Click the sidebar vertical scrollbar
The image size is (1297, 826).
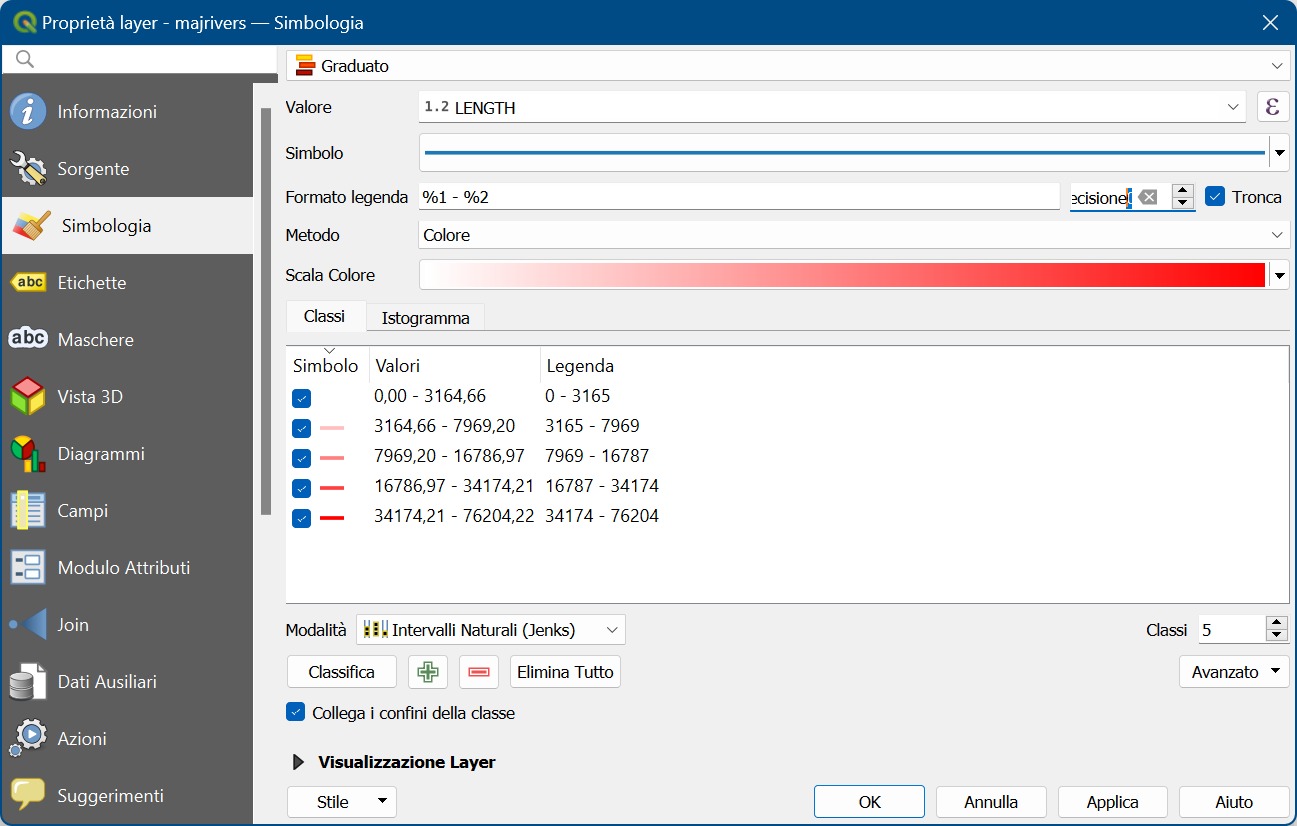coord(265,310)
